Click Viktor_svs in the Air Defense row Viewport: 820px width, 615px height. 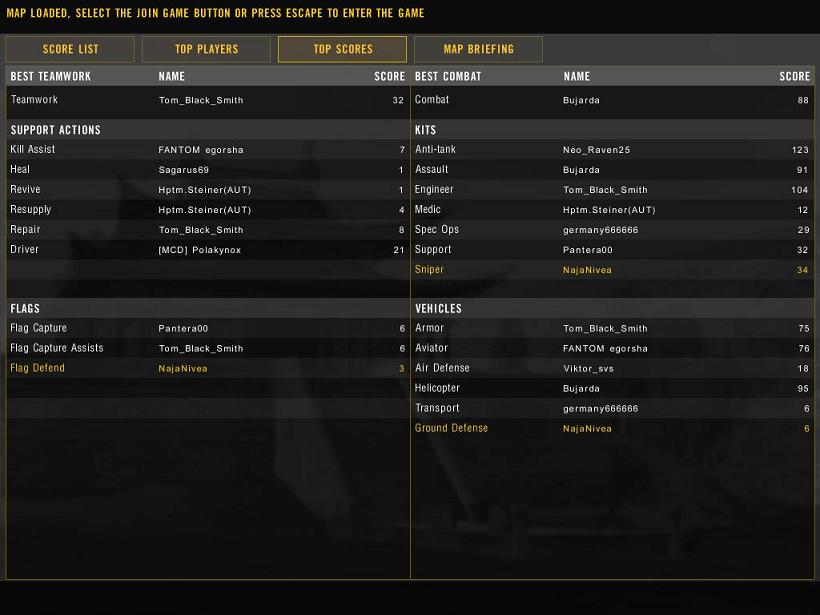[590, 369]
